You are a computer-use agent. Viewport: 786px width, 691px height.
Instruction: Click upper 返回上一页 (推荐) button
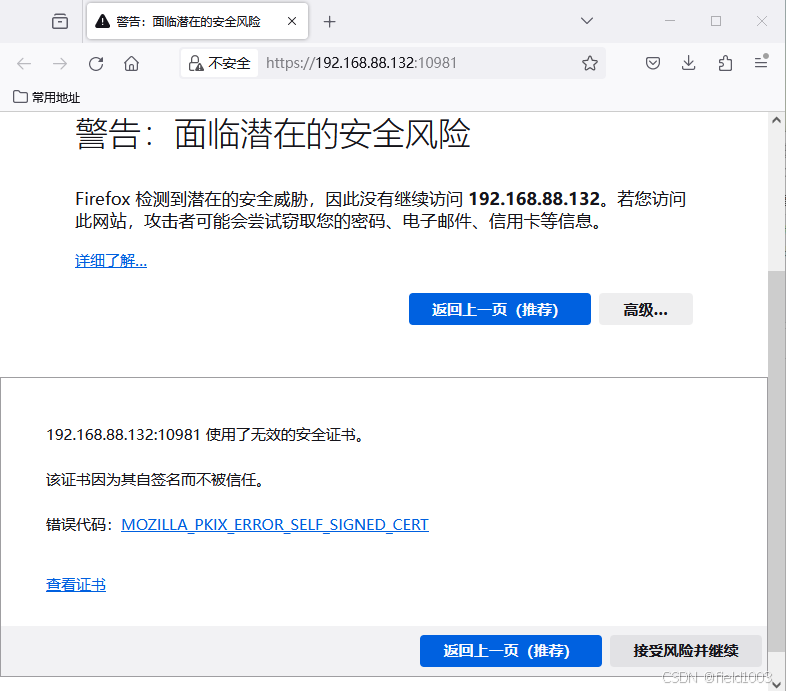pos(500,309)
